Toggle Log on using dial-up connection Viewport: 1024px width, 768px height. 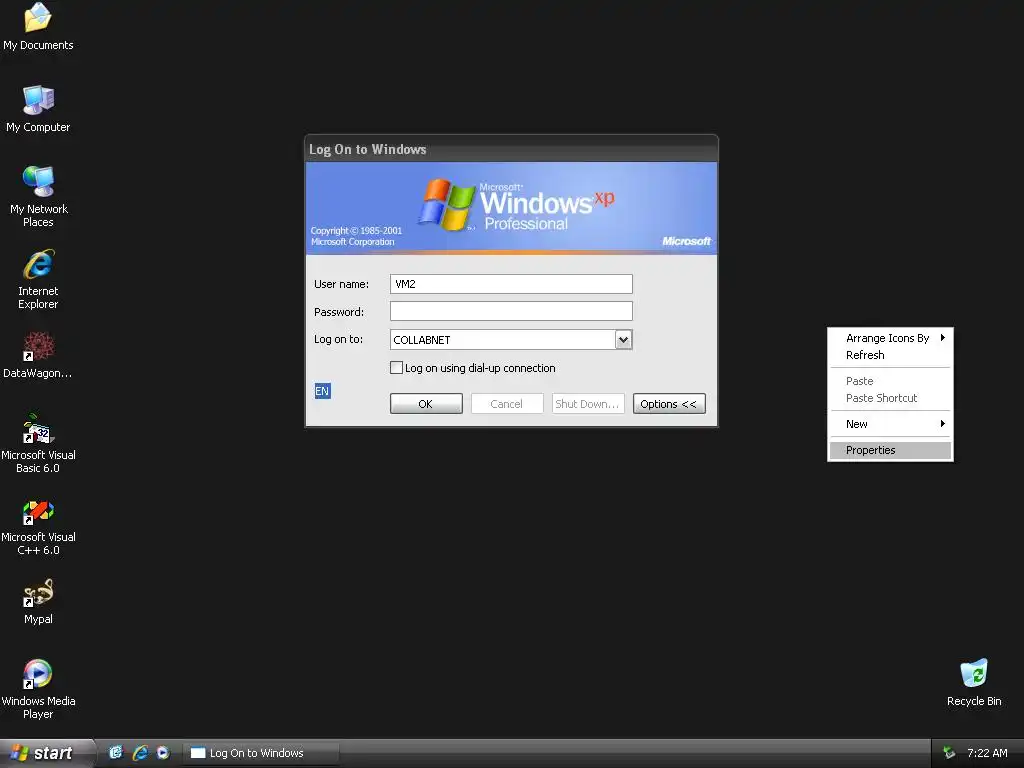tap(396, 368)
